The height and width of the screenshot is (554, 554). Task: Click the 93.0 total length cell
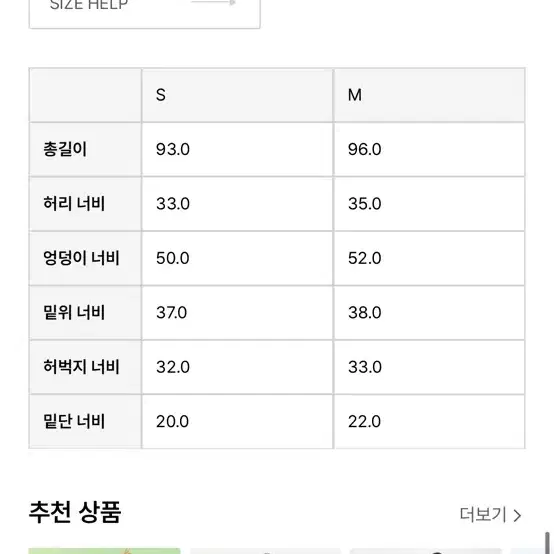click(x=237, y=149)
